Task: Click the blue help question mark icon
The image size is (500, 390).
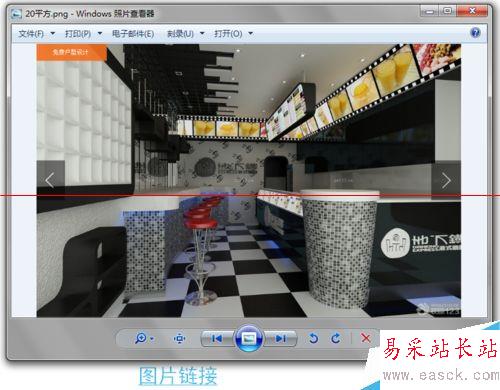Action: pyautogui.click(x=475, y=33)
